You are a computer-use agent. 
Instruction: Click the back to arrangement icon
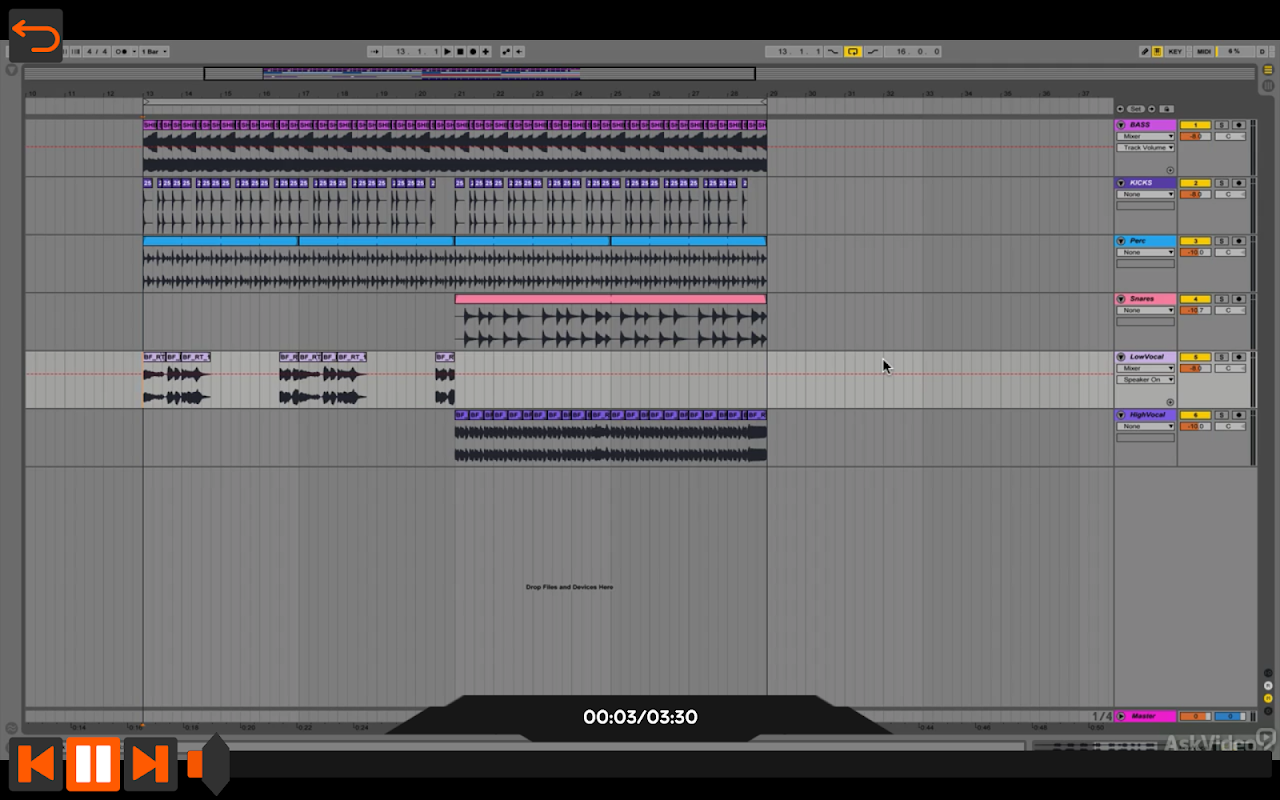point(519,51)
